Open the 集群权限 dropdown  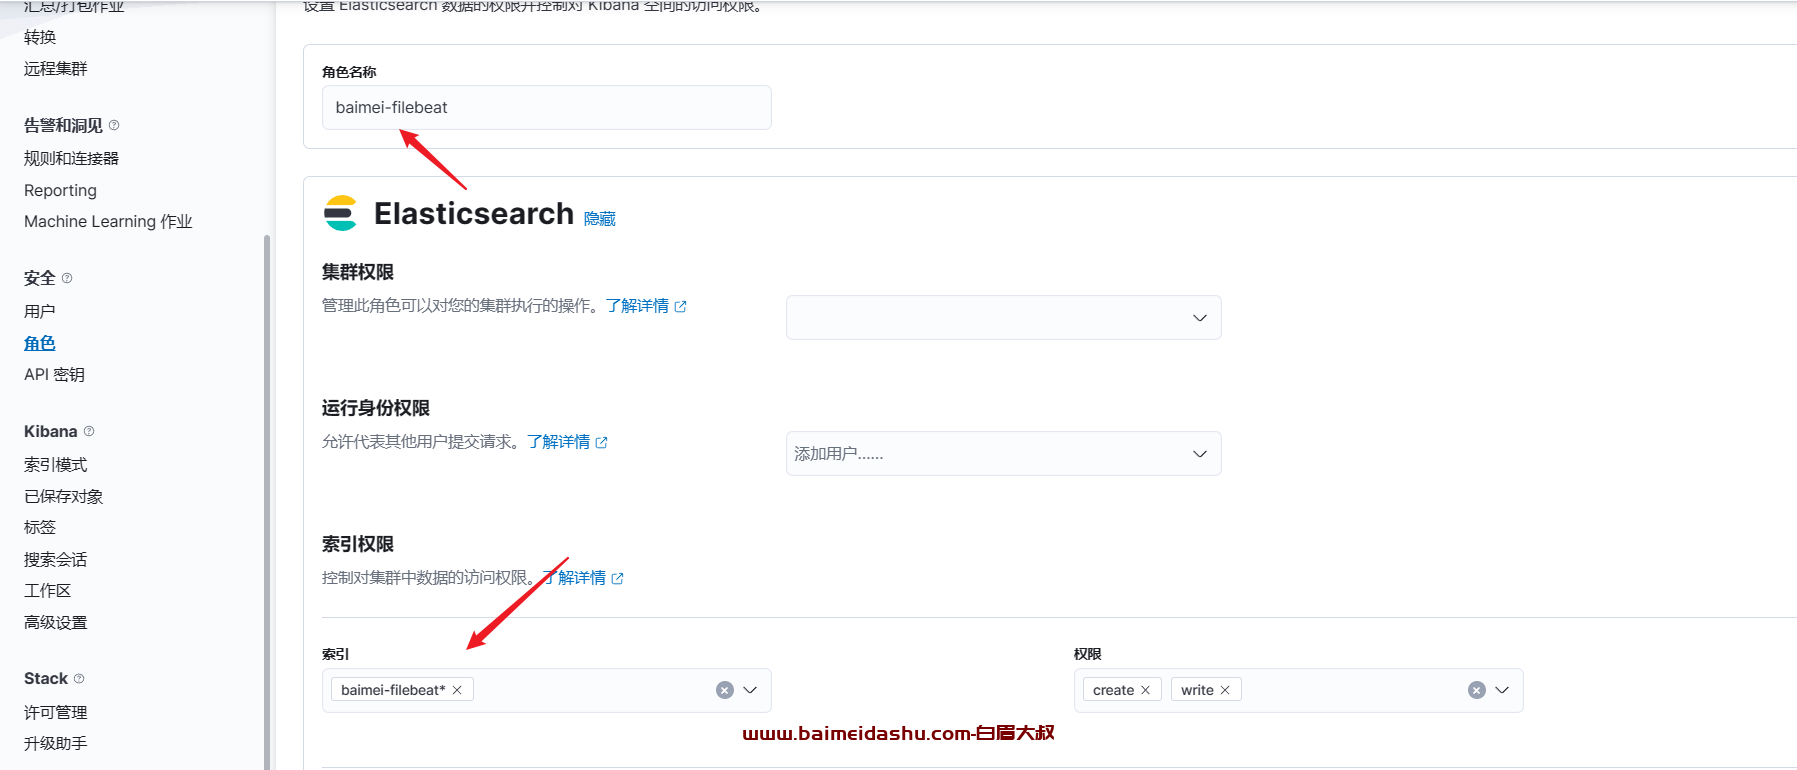coord(1003,317)
